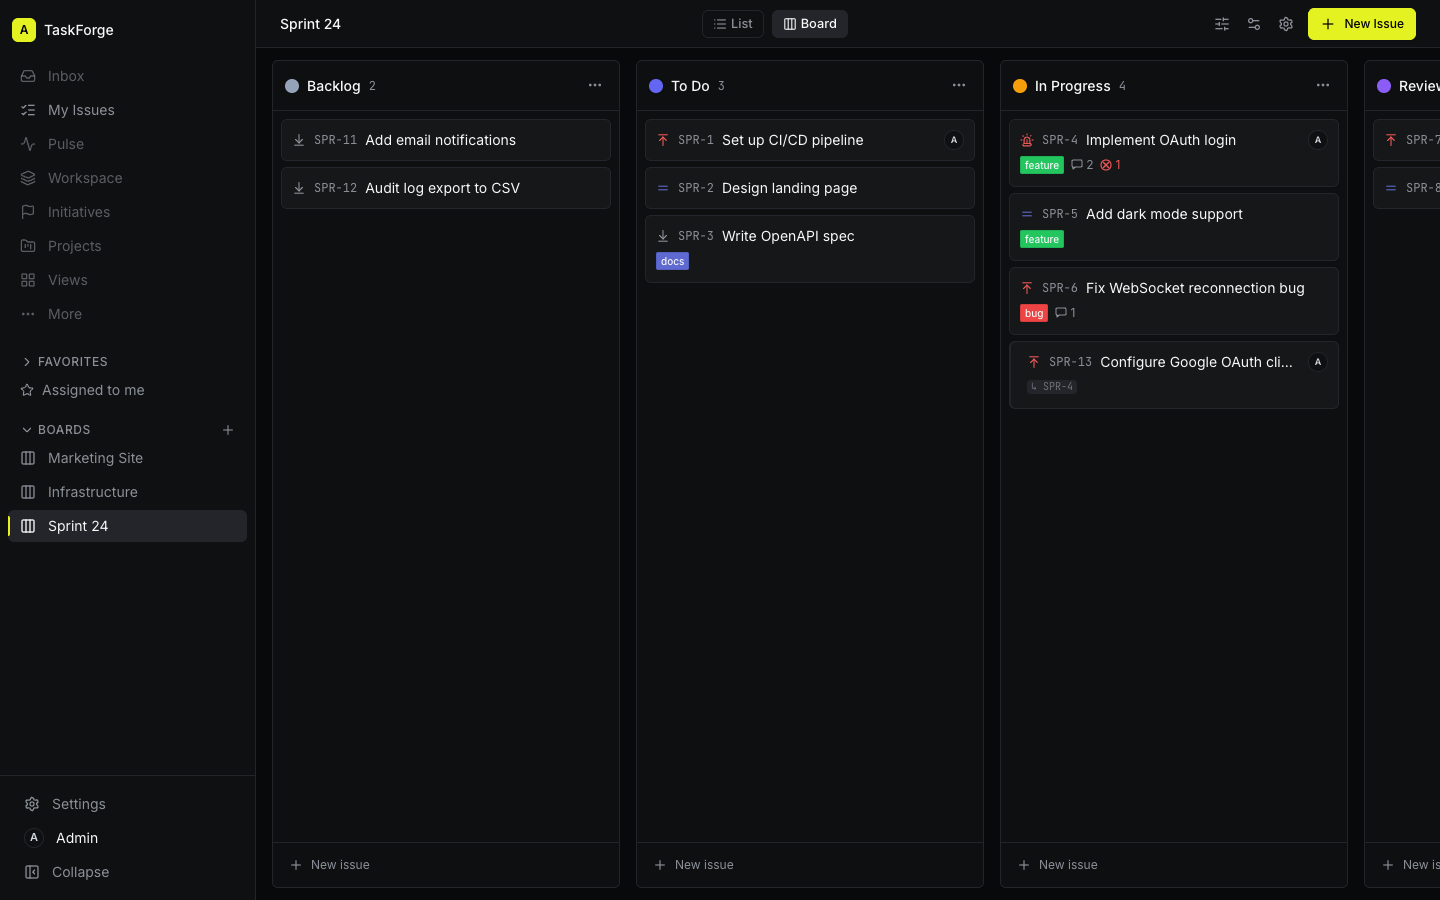
Task: Select Sprint 24 board in sidebar
Action: (127, 526)
